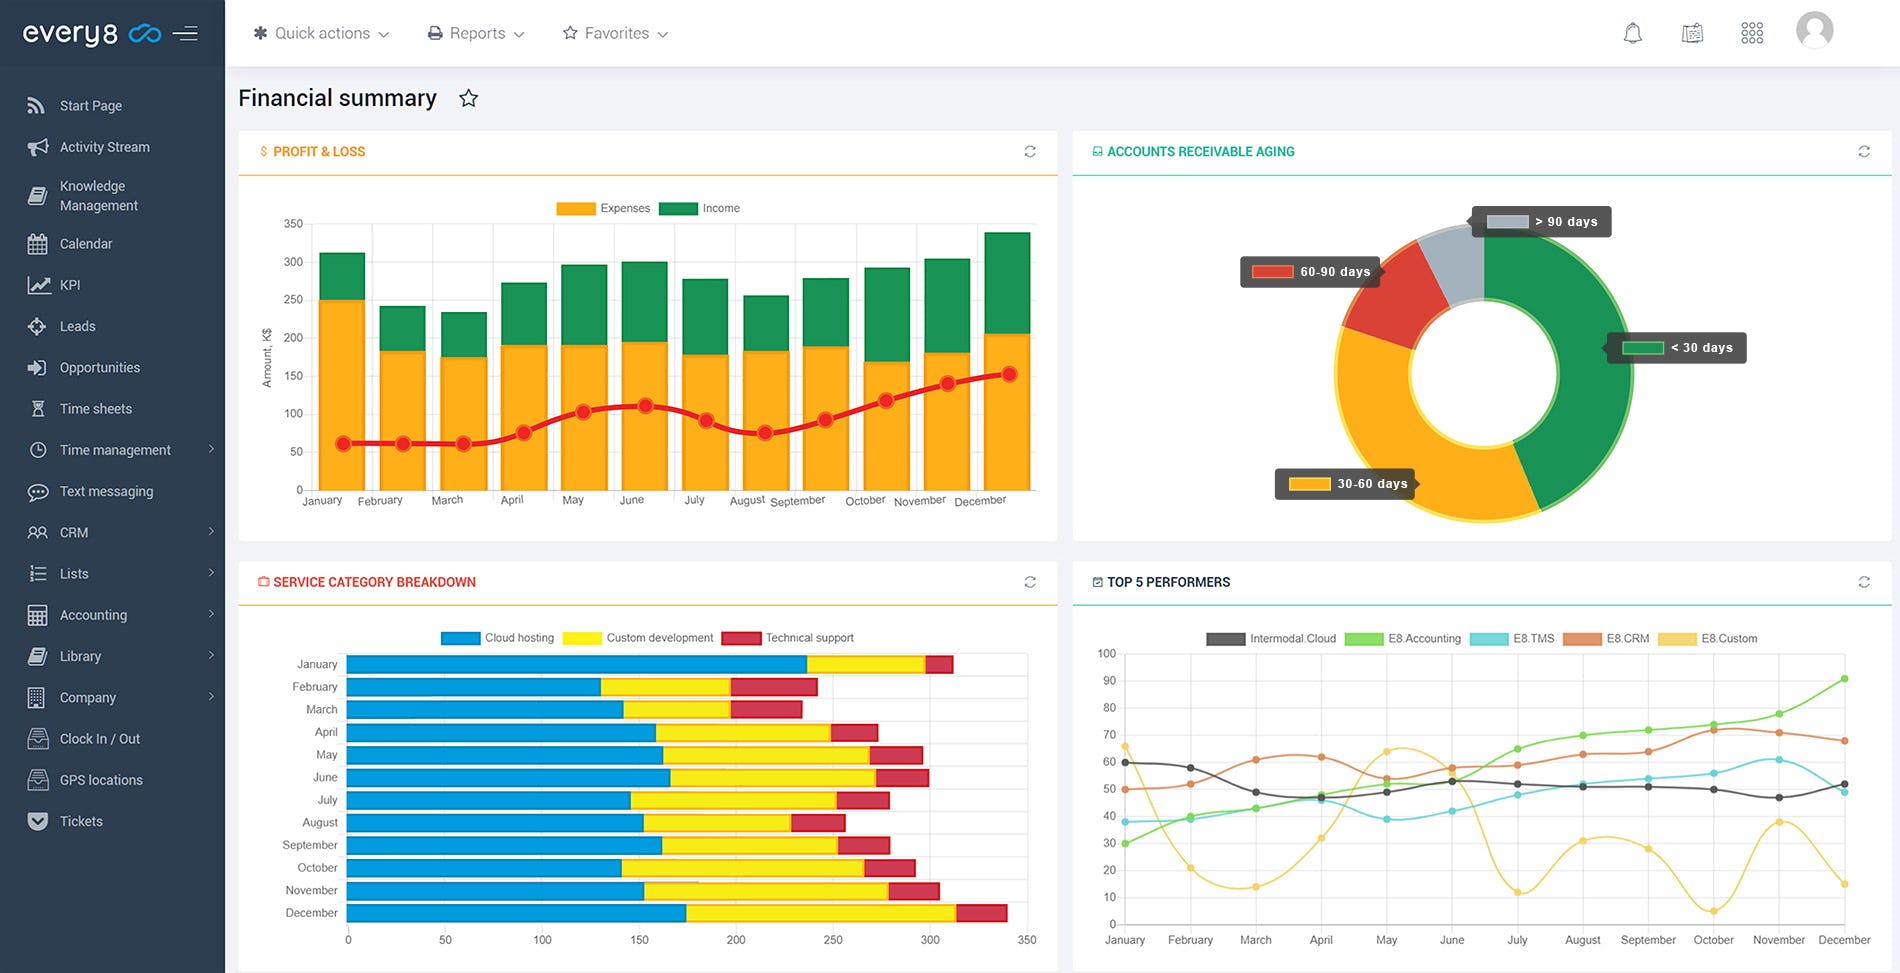Expand the CRM sidebar section
1900x973 pixels.
(74, 532)
